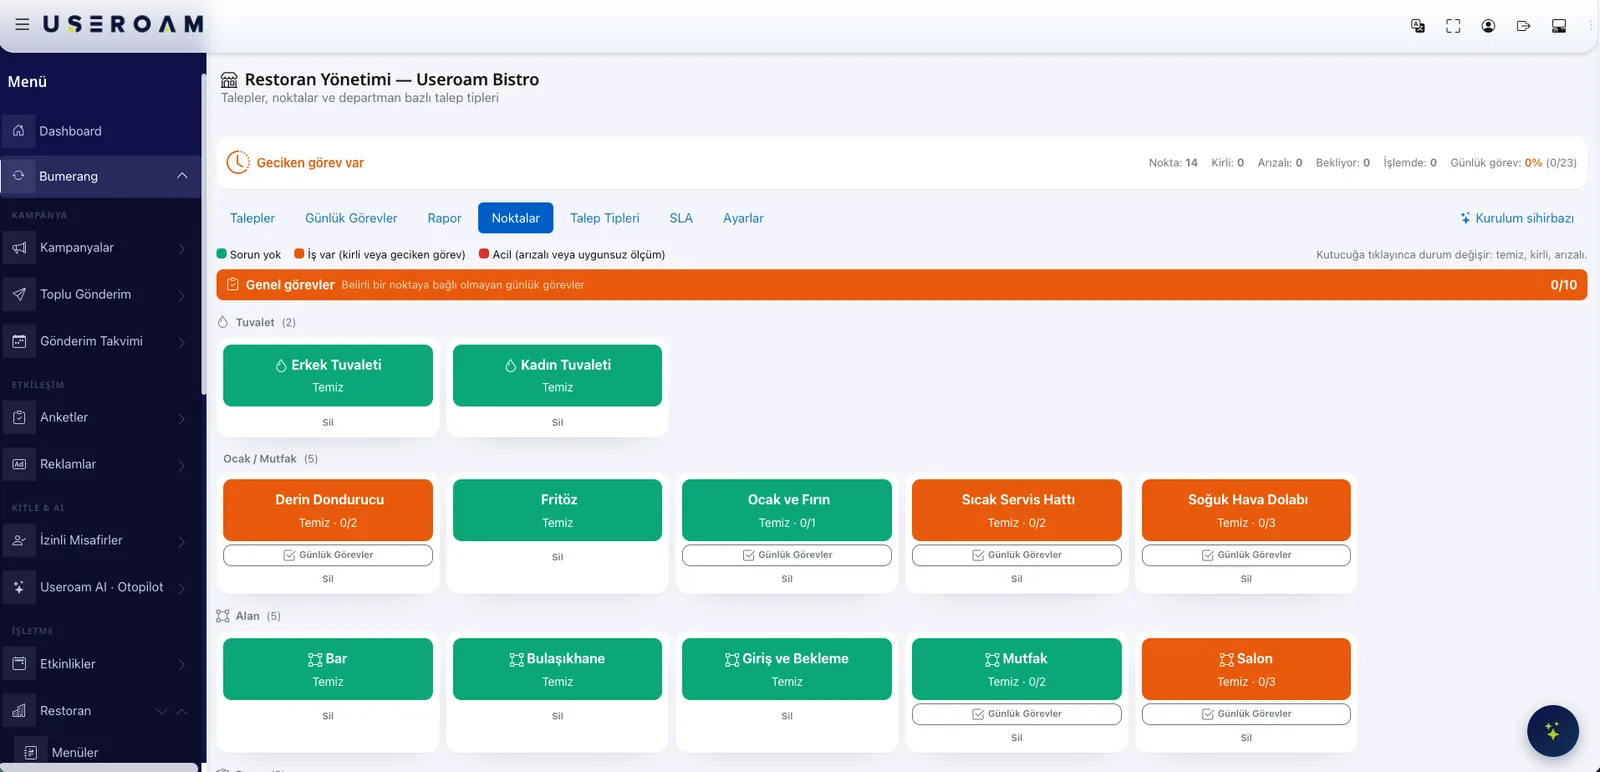Open Günlük Görevler for Soğuk Hava Dolabı
The height and width of the screenshot is (772, 1600).
point(1246,555)
